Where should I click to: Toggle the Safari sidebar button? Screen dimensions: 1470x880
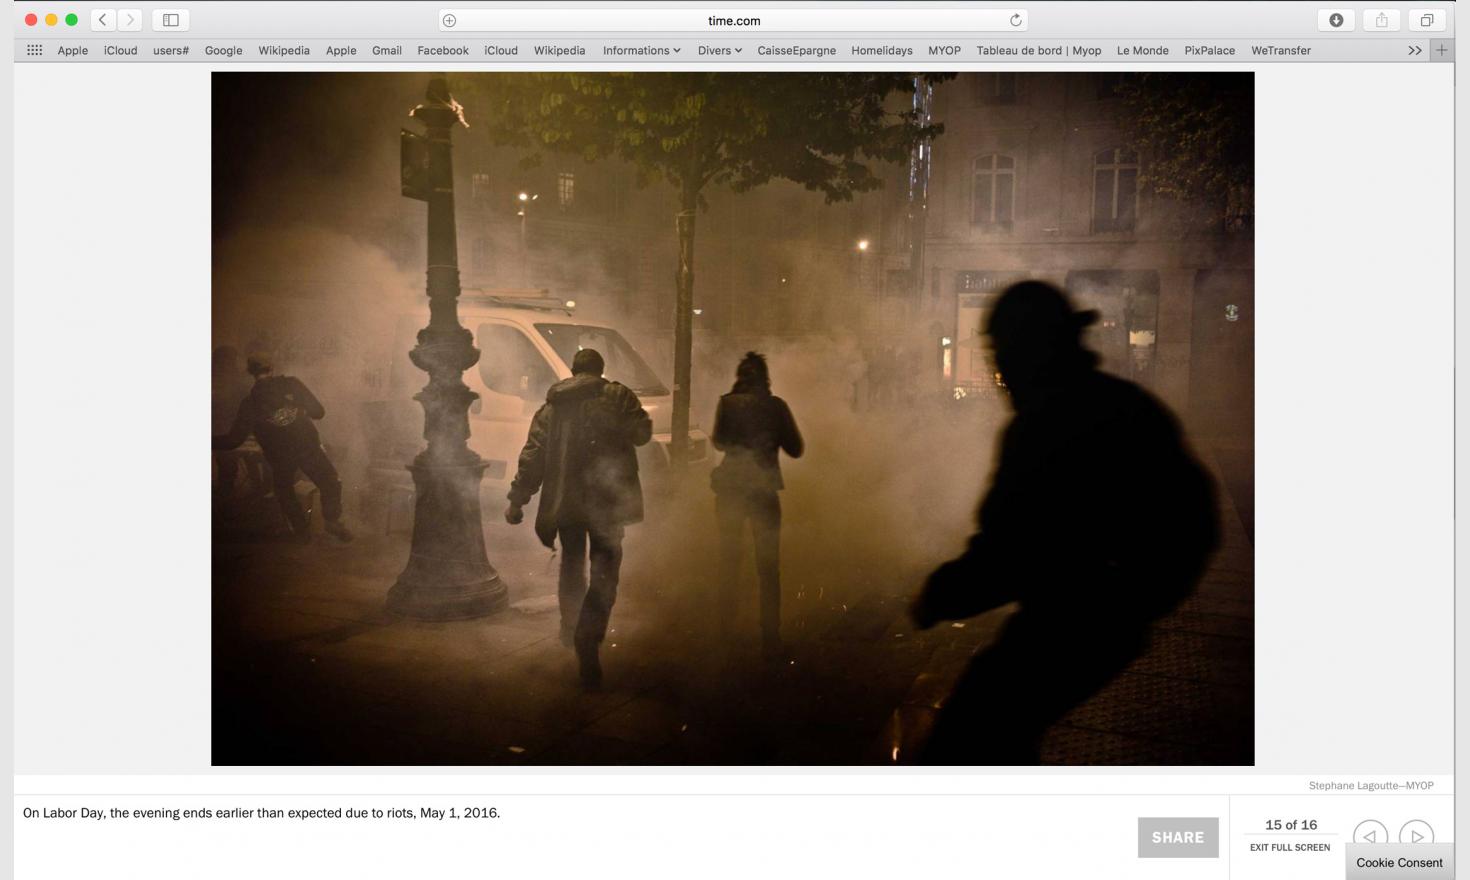coord(171,20)
